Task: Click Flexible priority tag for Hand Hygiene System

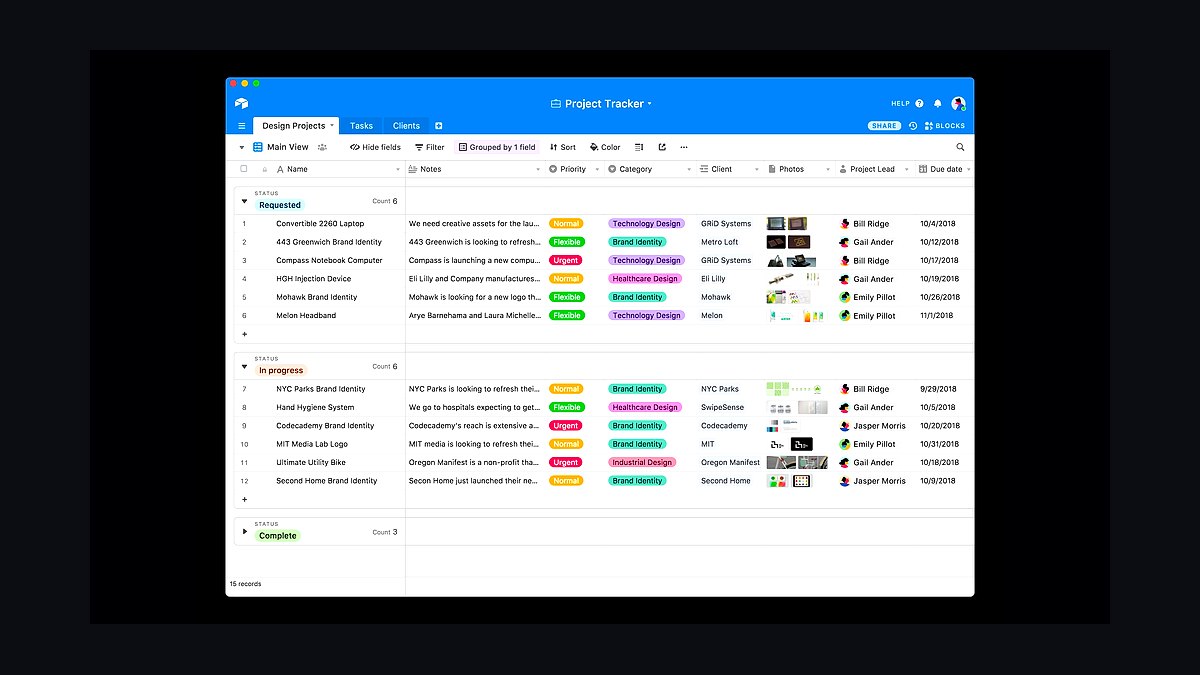Action: (x=566, y=407)
